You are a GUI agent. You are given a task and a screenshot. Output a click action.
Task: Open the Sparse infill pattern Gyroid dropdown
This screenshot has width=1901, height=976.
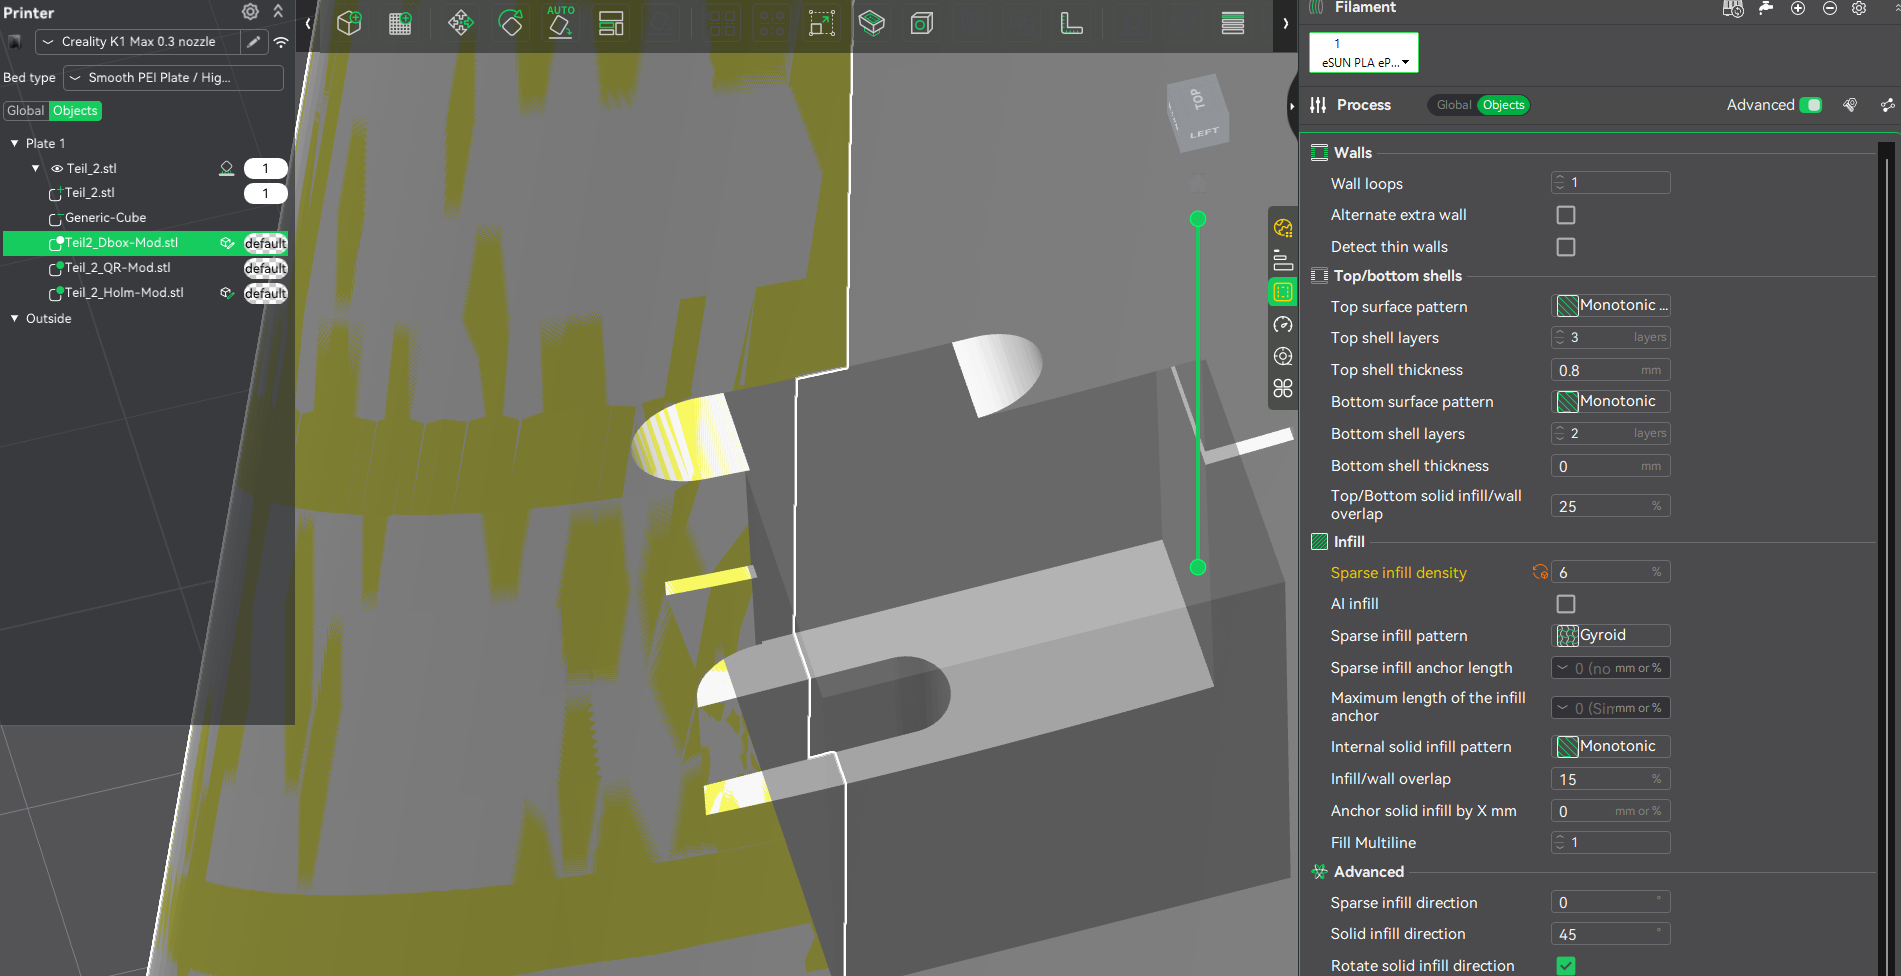coord(1610,636)
